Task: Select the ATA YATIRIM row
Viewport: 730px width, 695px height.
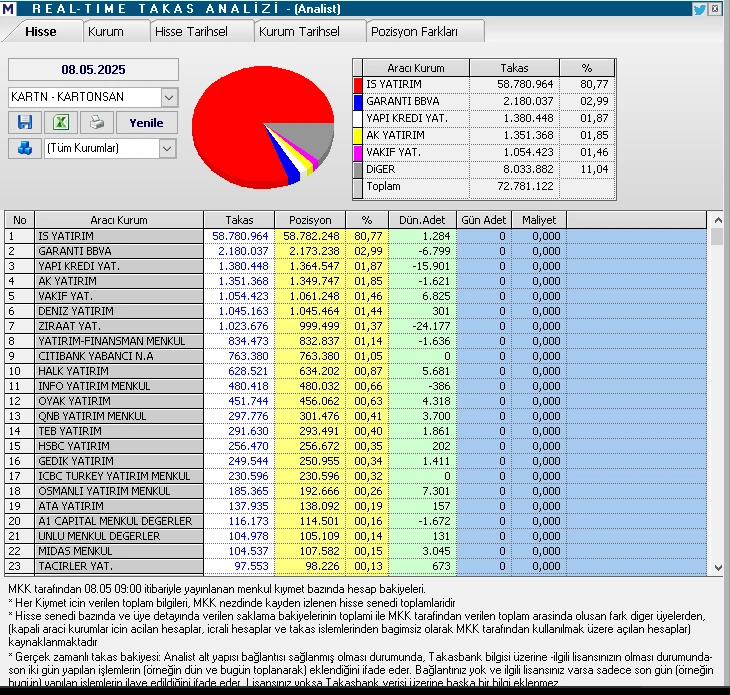Action: tap(356, 506)
